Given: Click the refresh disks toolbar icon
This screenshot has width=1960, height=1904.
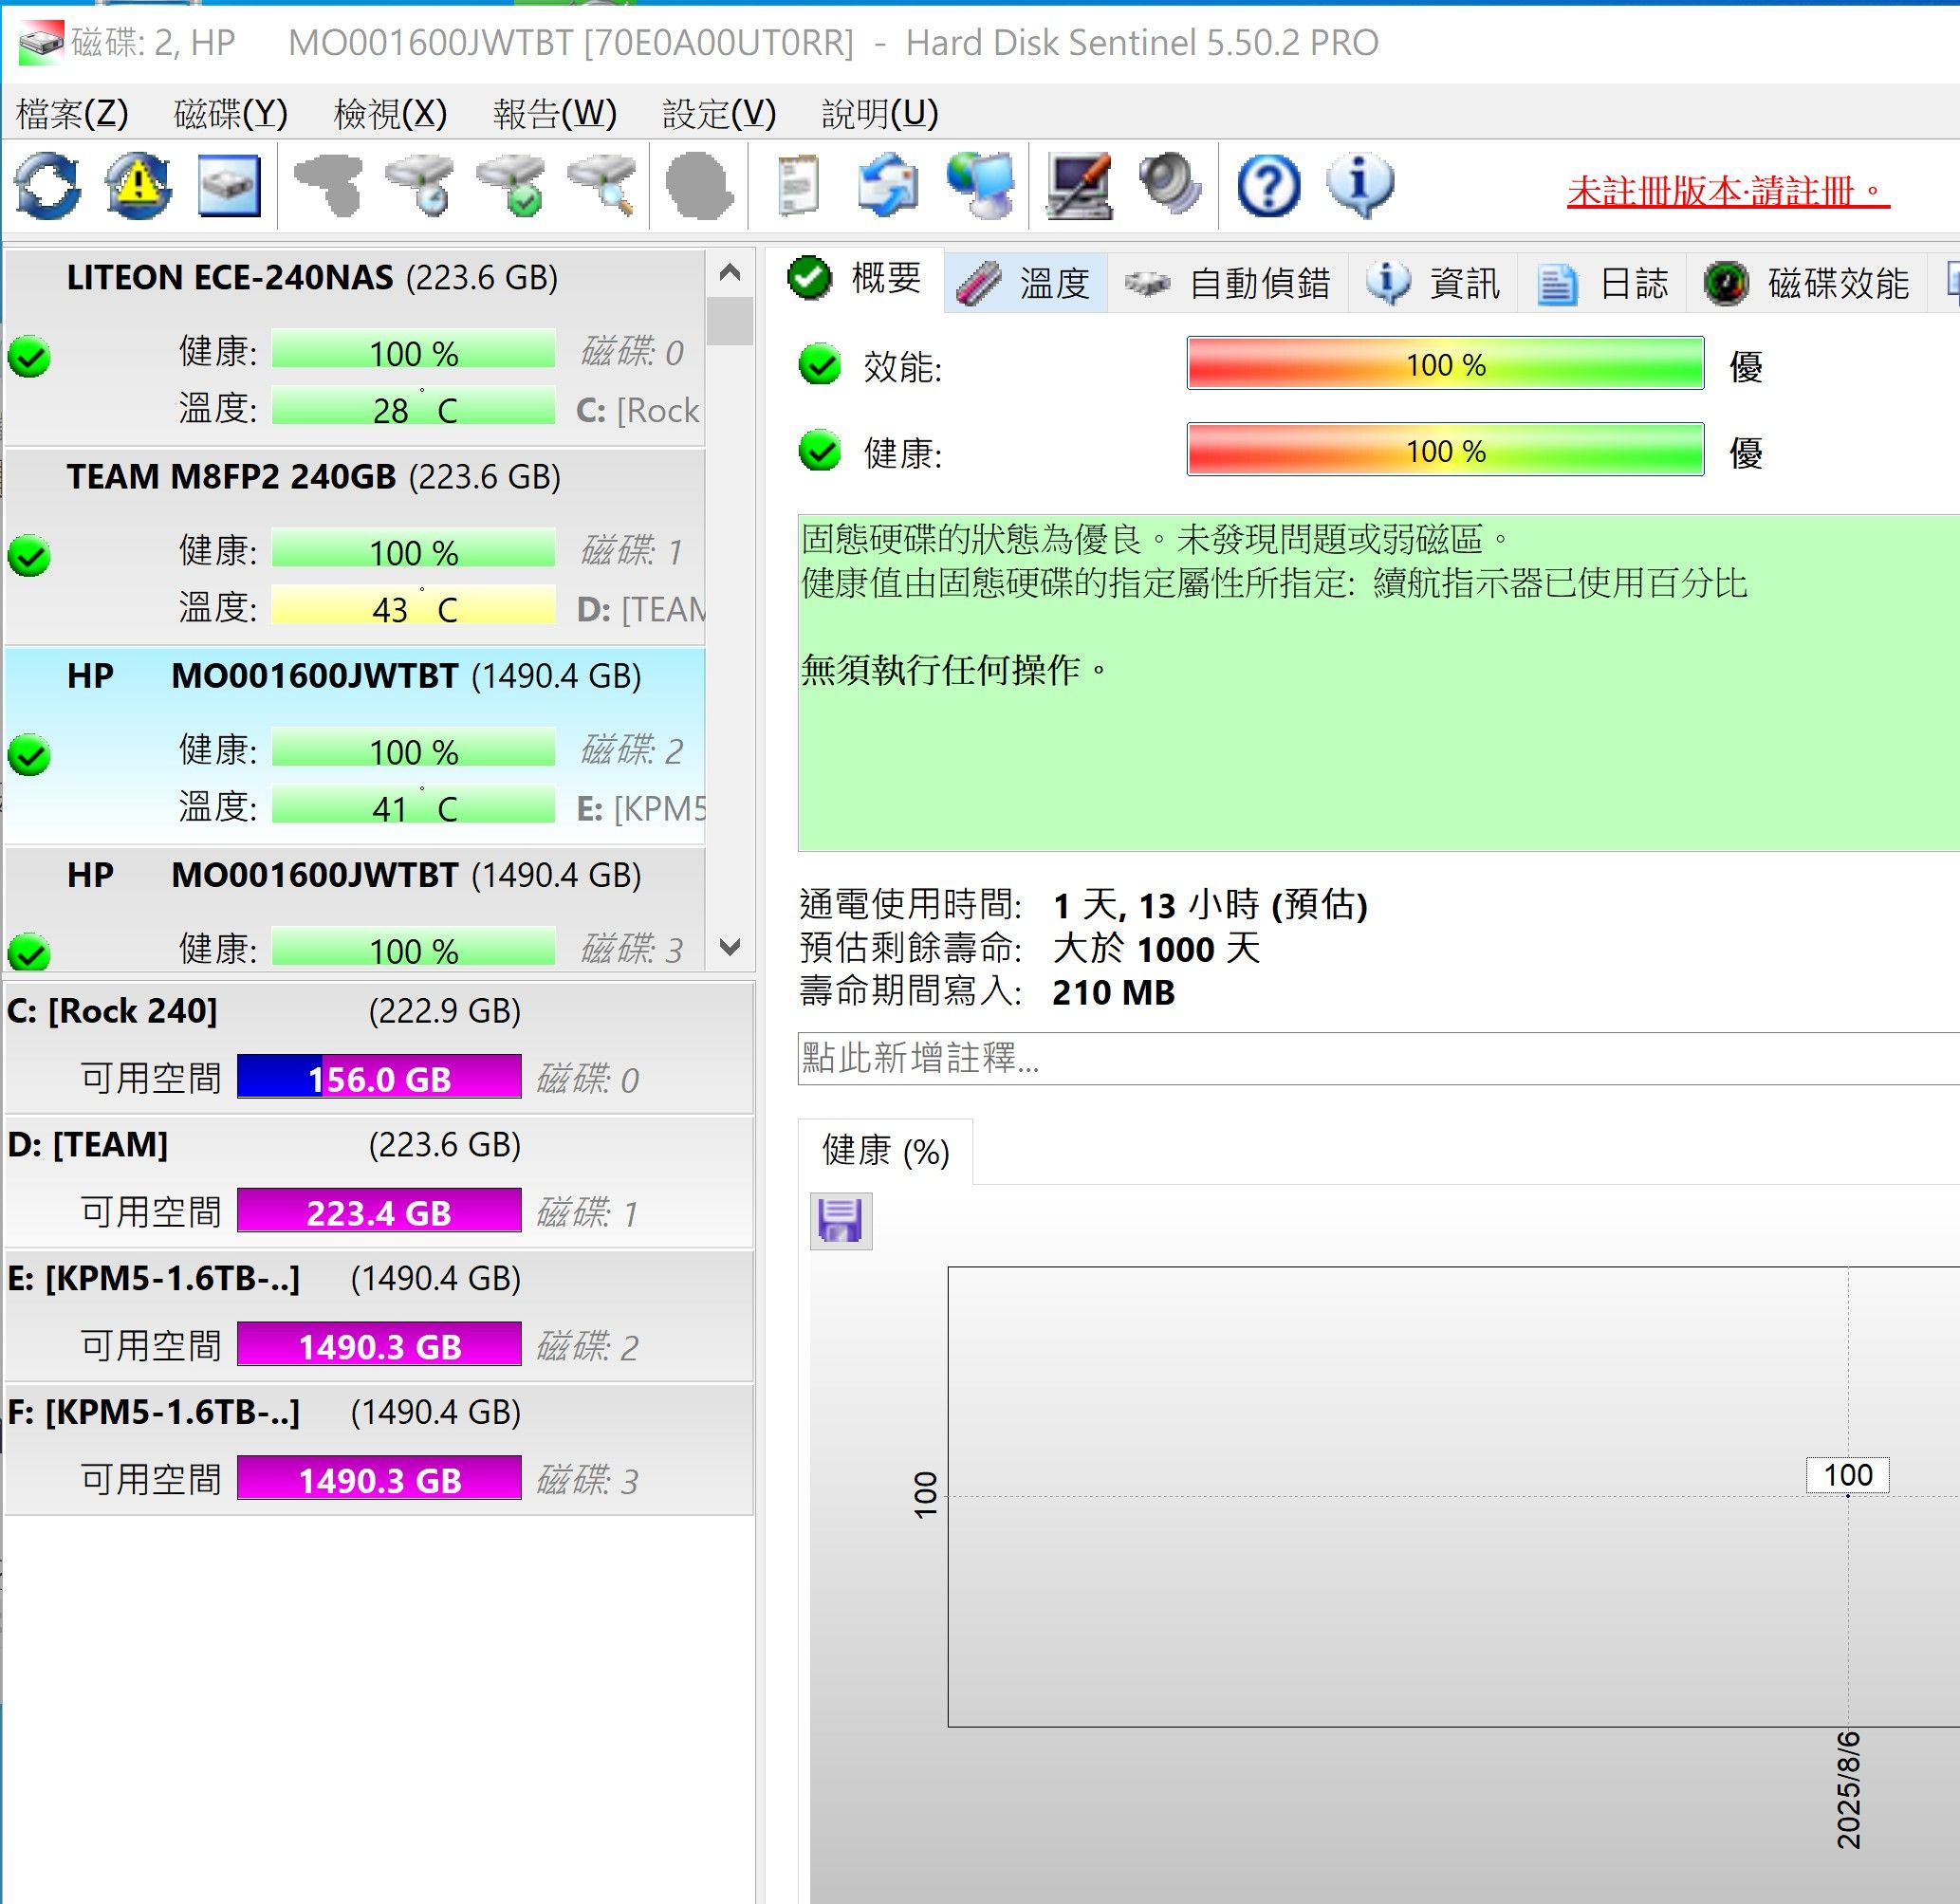Looking at the screenshot, I should coord(47,186).
